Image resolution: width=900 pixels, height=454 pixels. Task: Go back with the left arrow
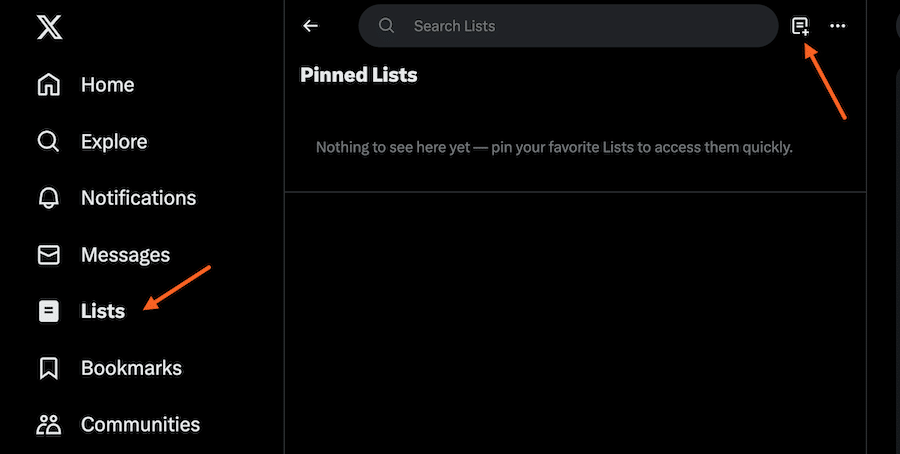311,26
